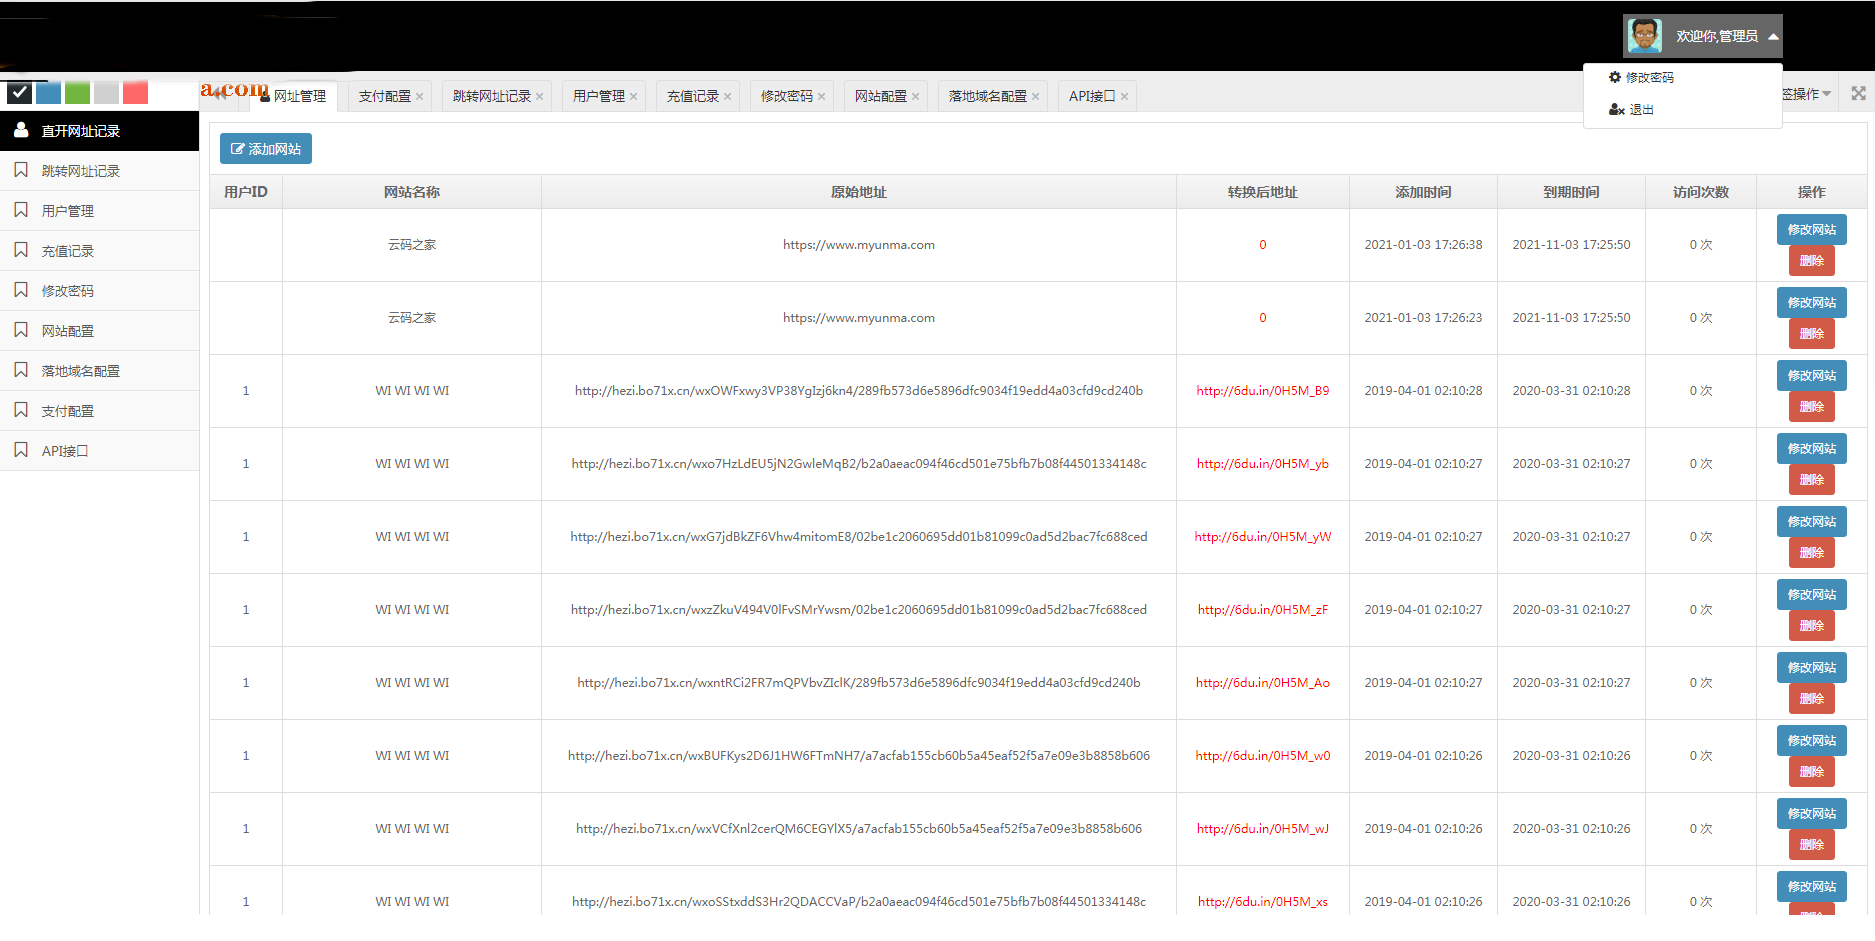Choose the blue theme color swatch
1875x941 pixels.
[x=48, y=93]
